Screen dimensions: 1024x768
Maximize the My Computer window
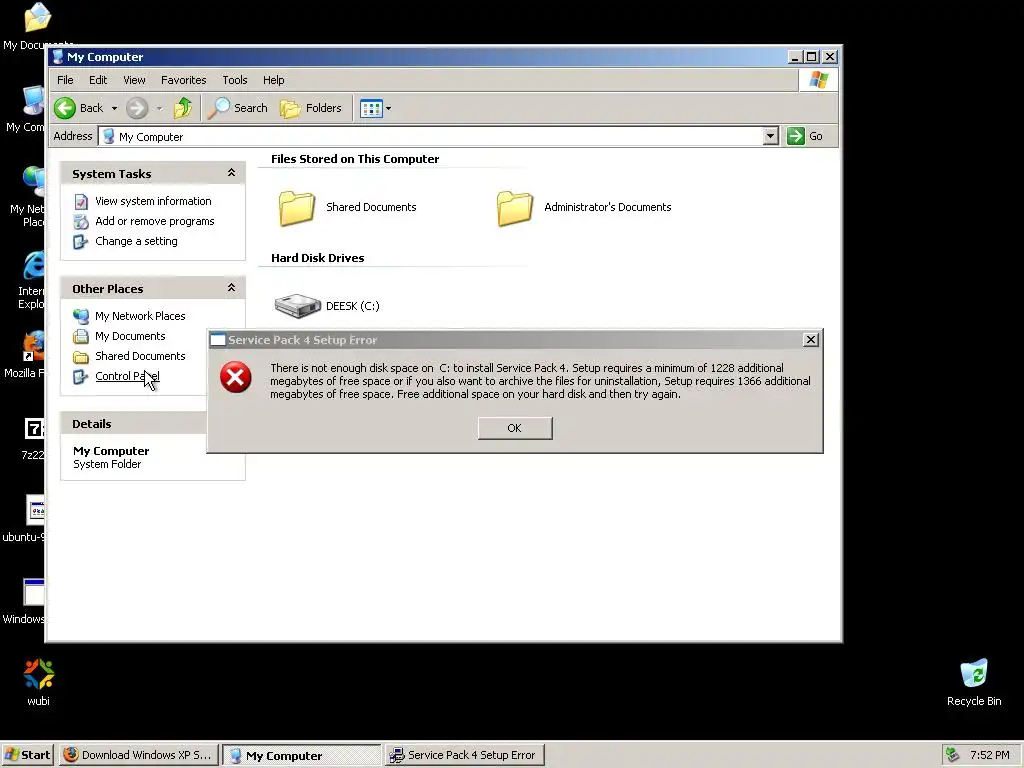[812, 57]
